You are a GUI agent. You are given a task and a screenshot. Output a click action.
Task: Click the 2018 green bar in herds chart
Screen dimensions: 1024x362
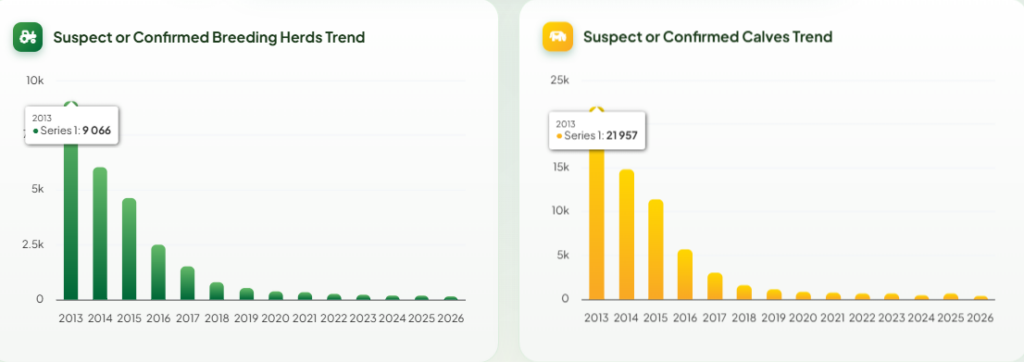pos(217,291)
